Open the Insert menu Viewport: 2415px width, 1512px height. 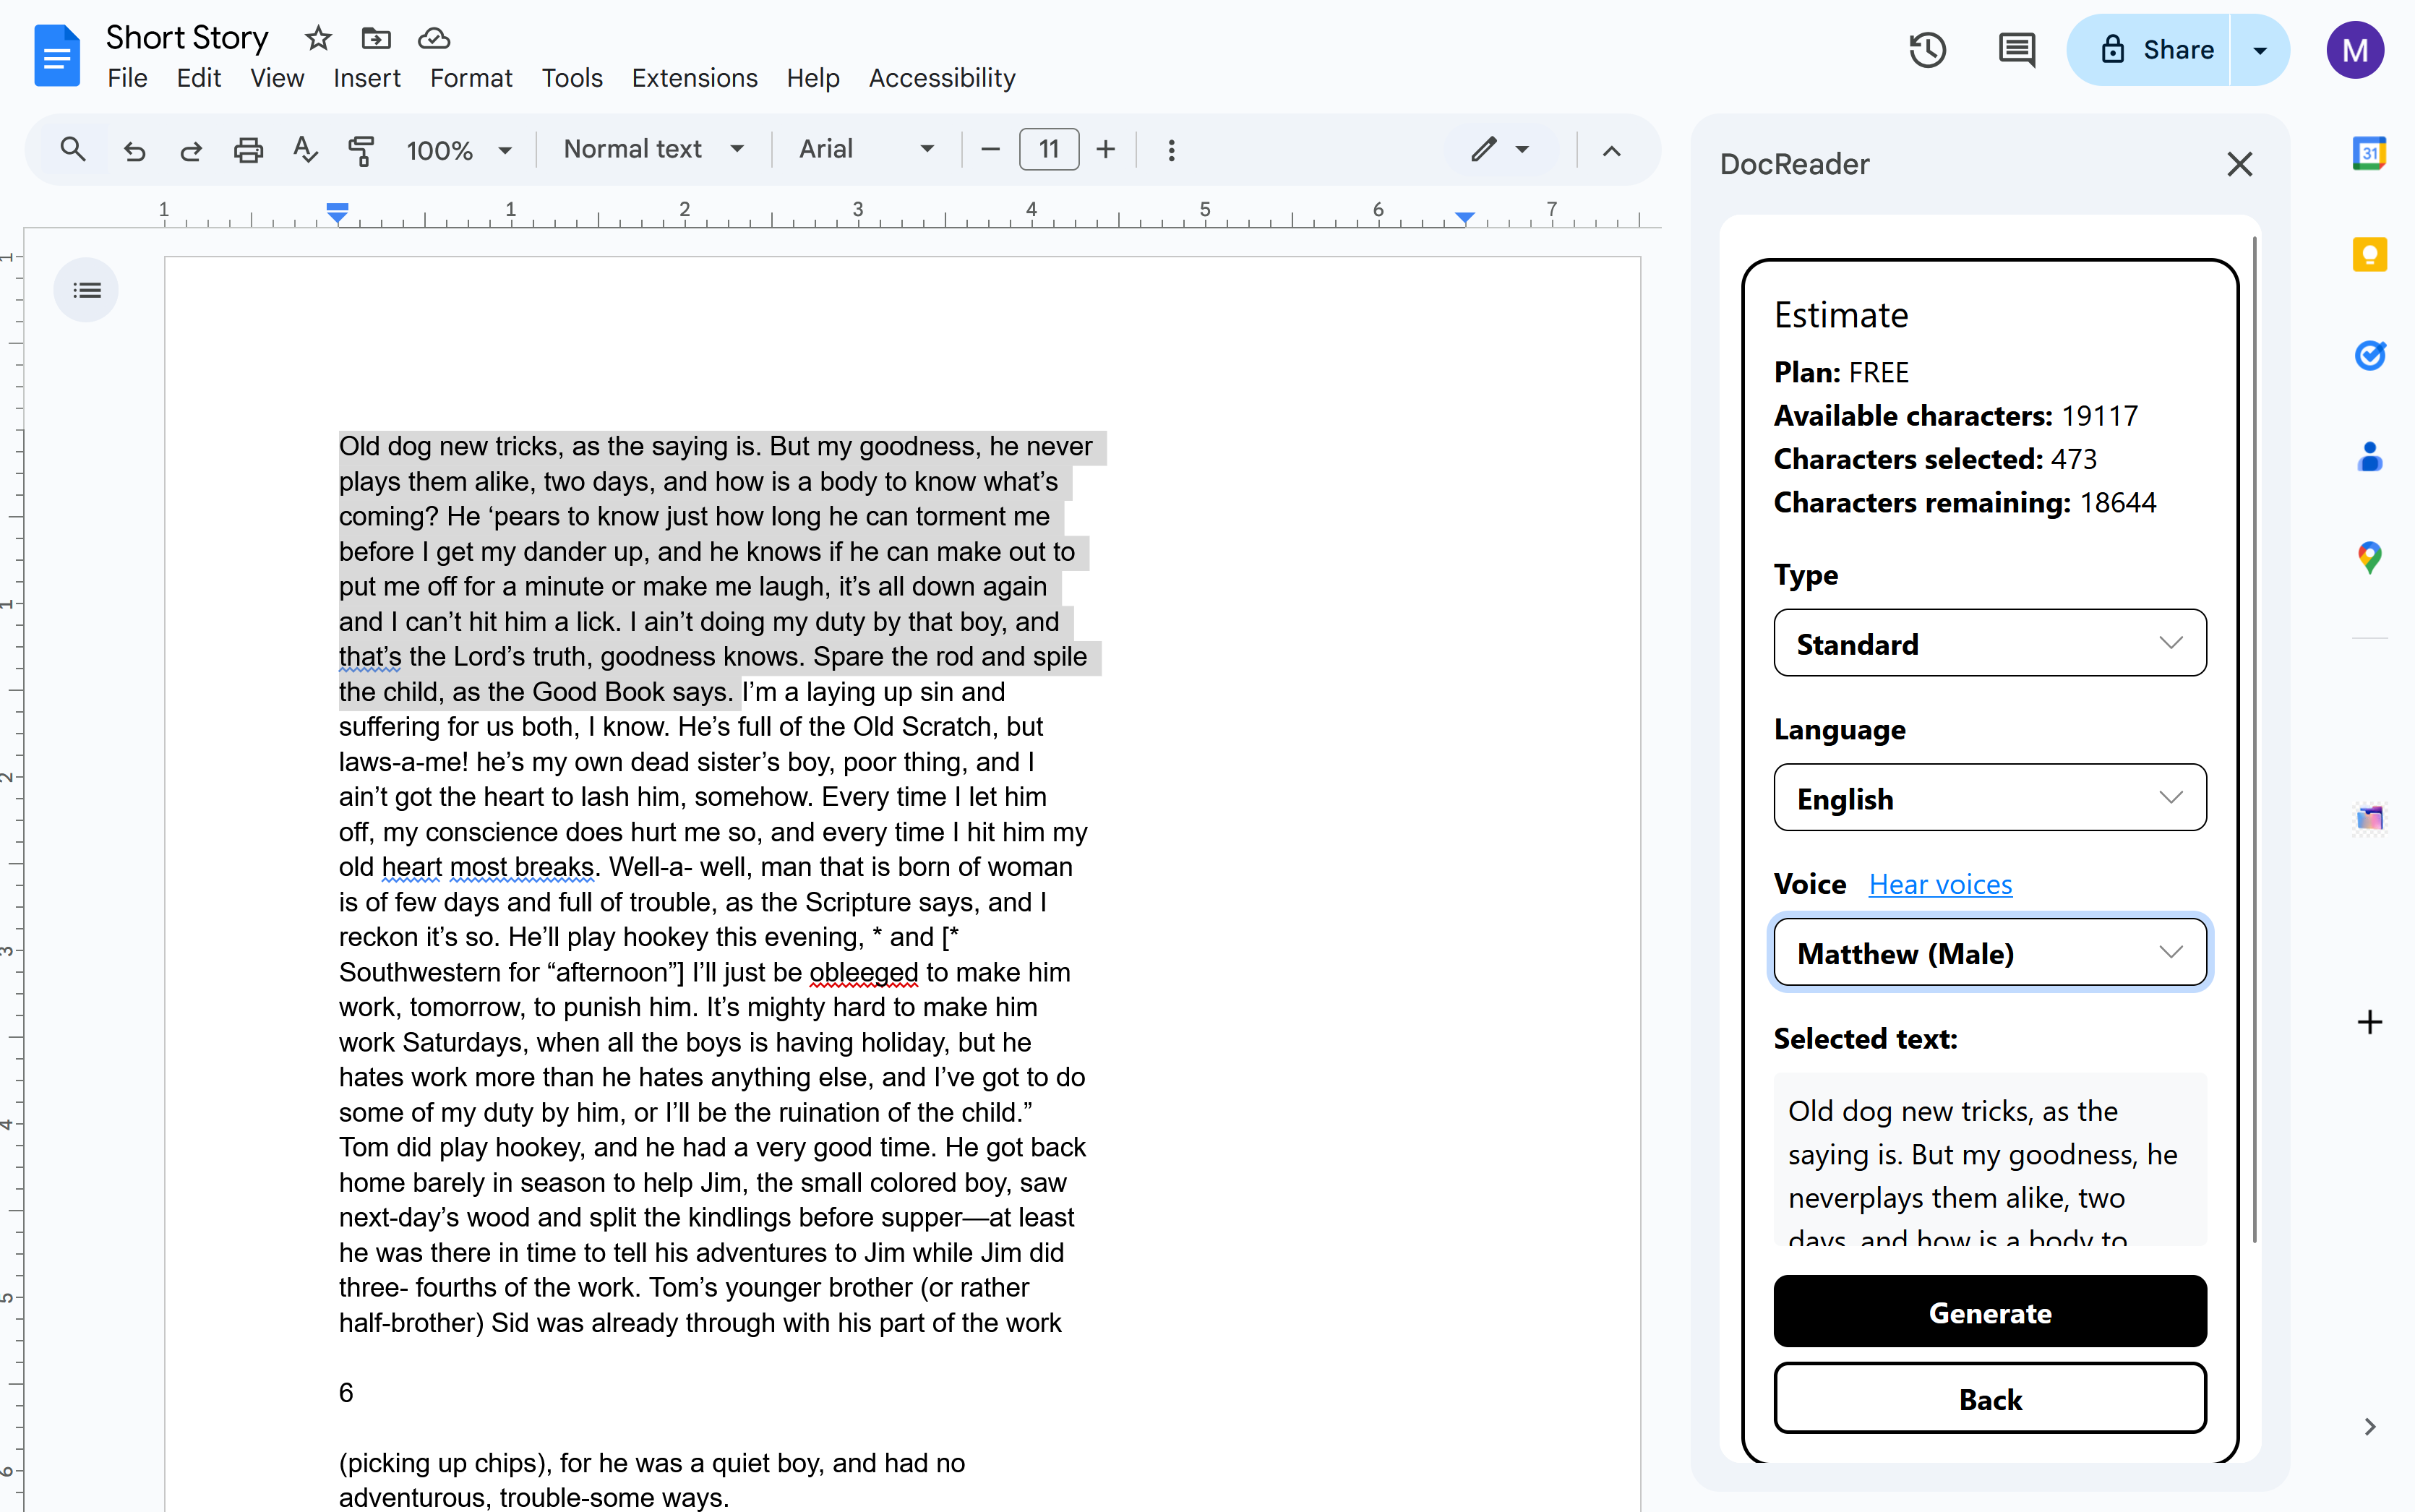coord(367,78)
